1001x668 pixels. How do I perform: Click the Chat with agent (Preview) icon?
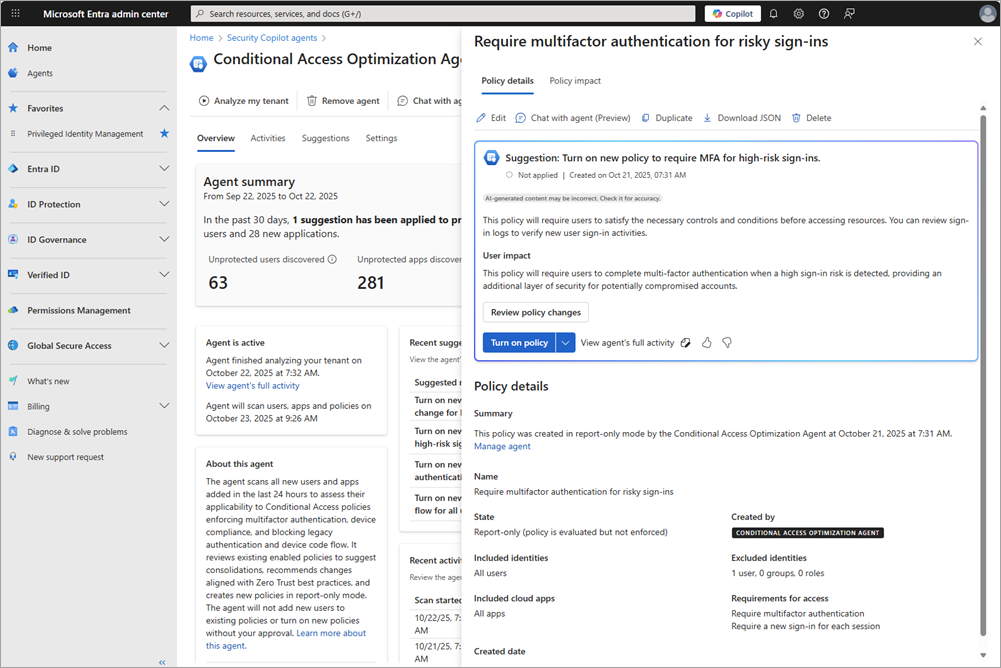point(520,117)
